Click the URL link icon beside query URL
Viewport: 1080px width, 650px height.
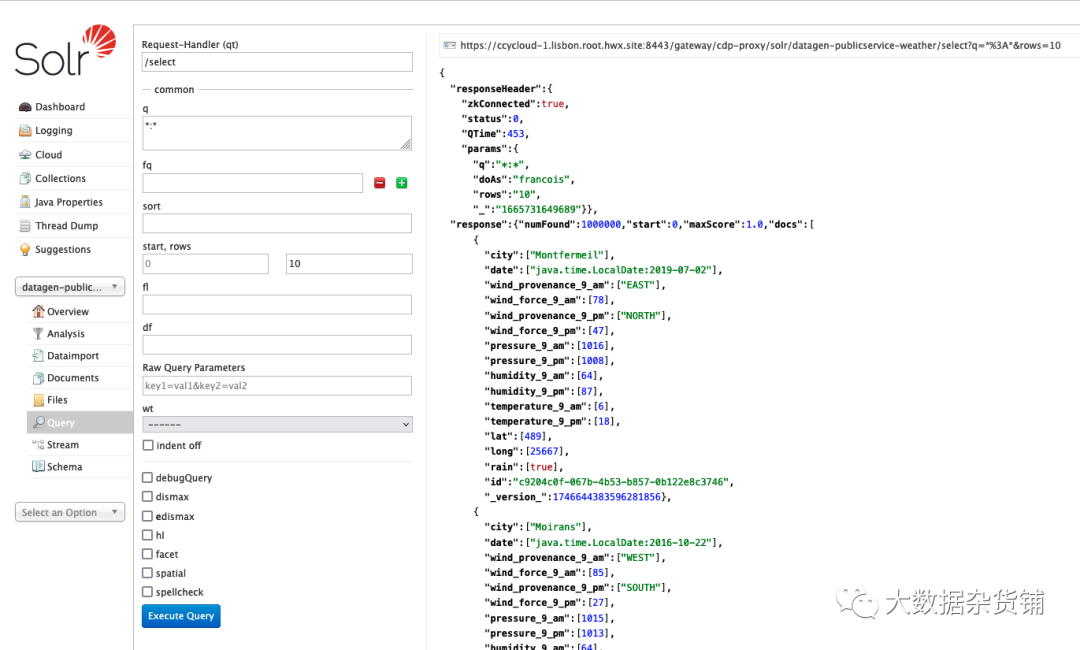(449, 45)
